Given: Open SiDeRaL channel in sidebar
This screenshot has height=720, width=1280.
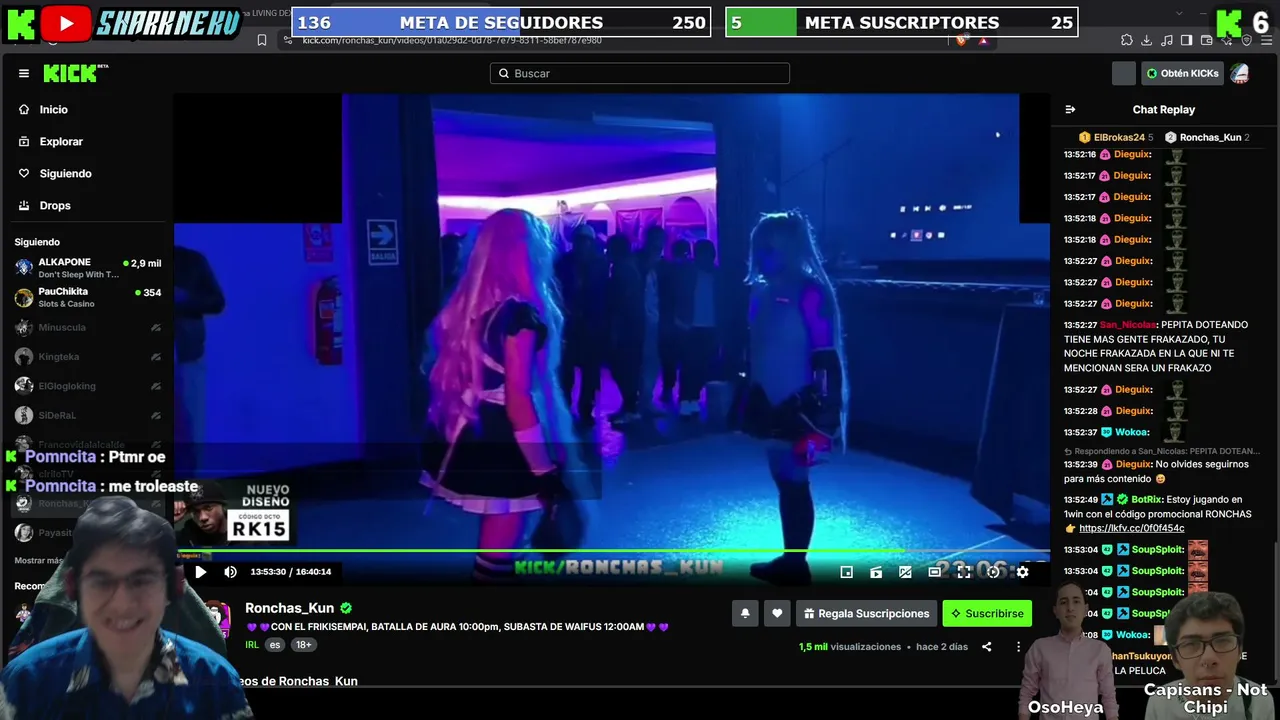Looking at the screenshot, I should 88,415.
